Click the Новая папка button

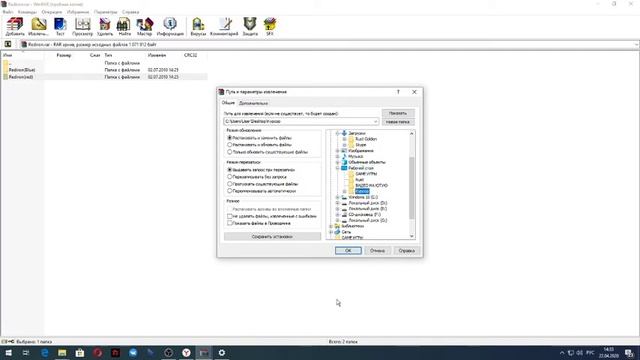click(398, 122)
